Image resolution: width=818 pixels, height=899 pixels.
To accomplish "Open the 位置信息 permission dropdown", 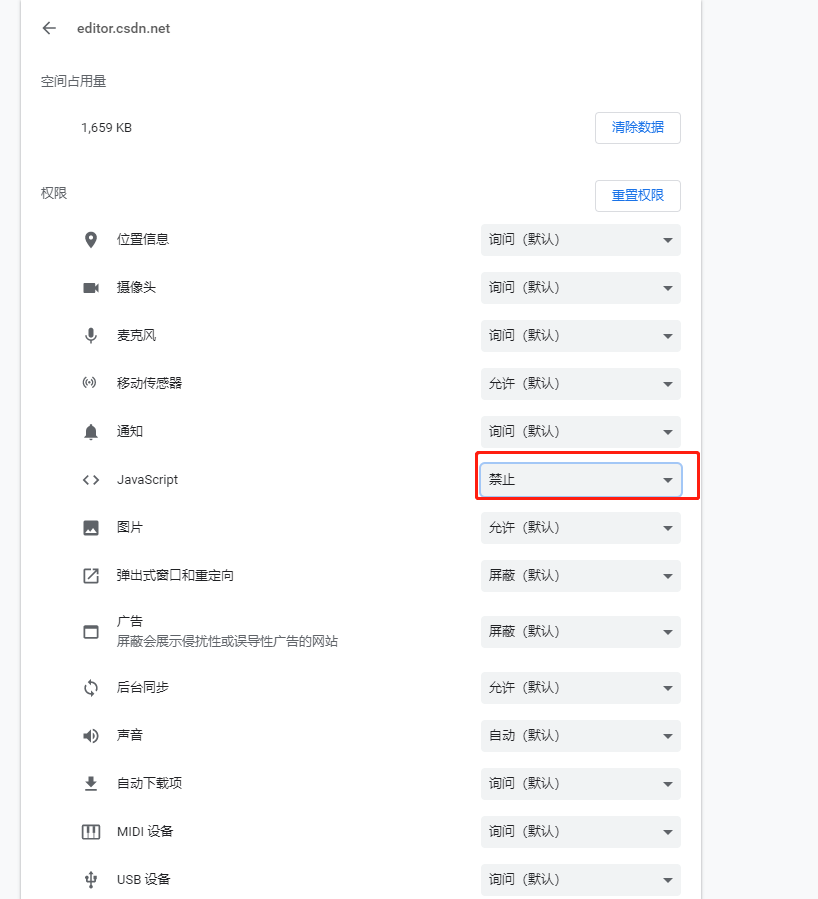I will click(x=580, y=240).
